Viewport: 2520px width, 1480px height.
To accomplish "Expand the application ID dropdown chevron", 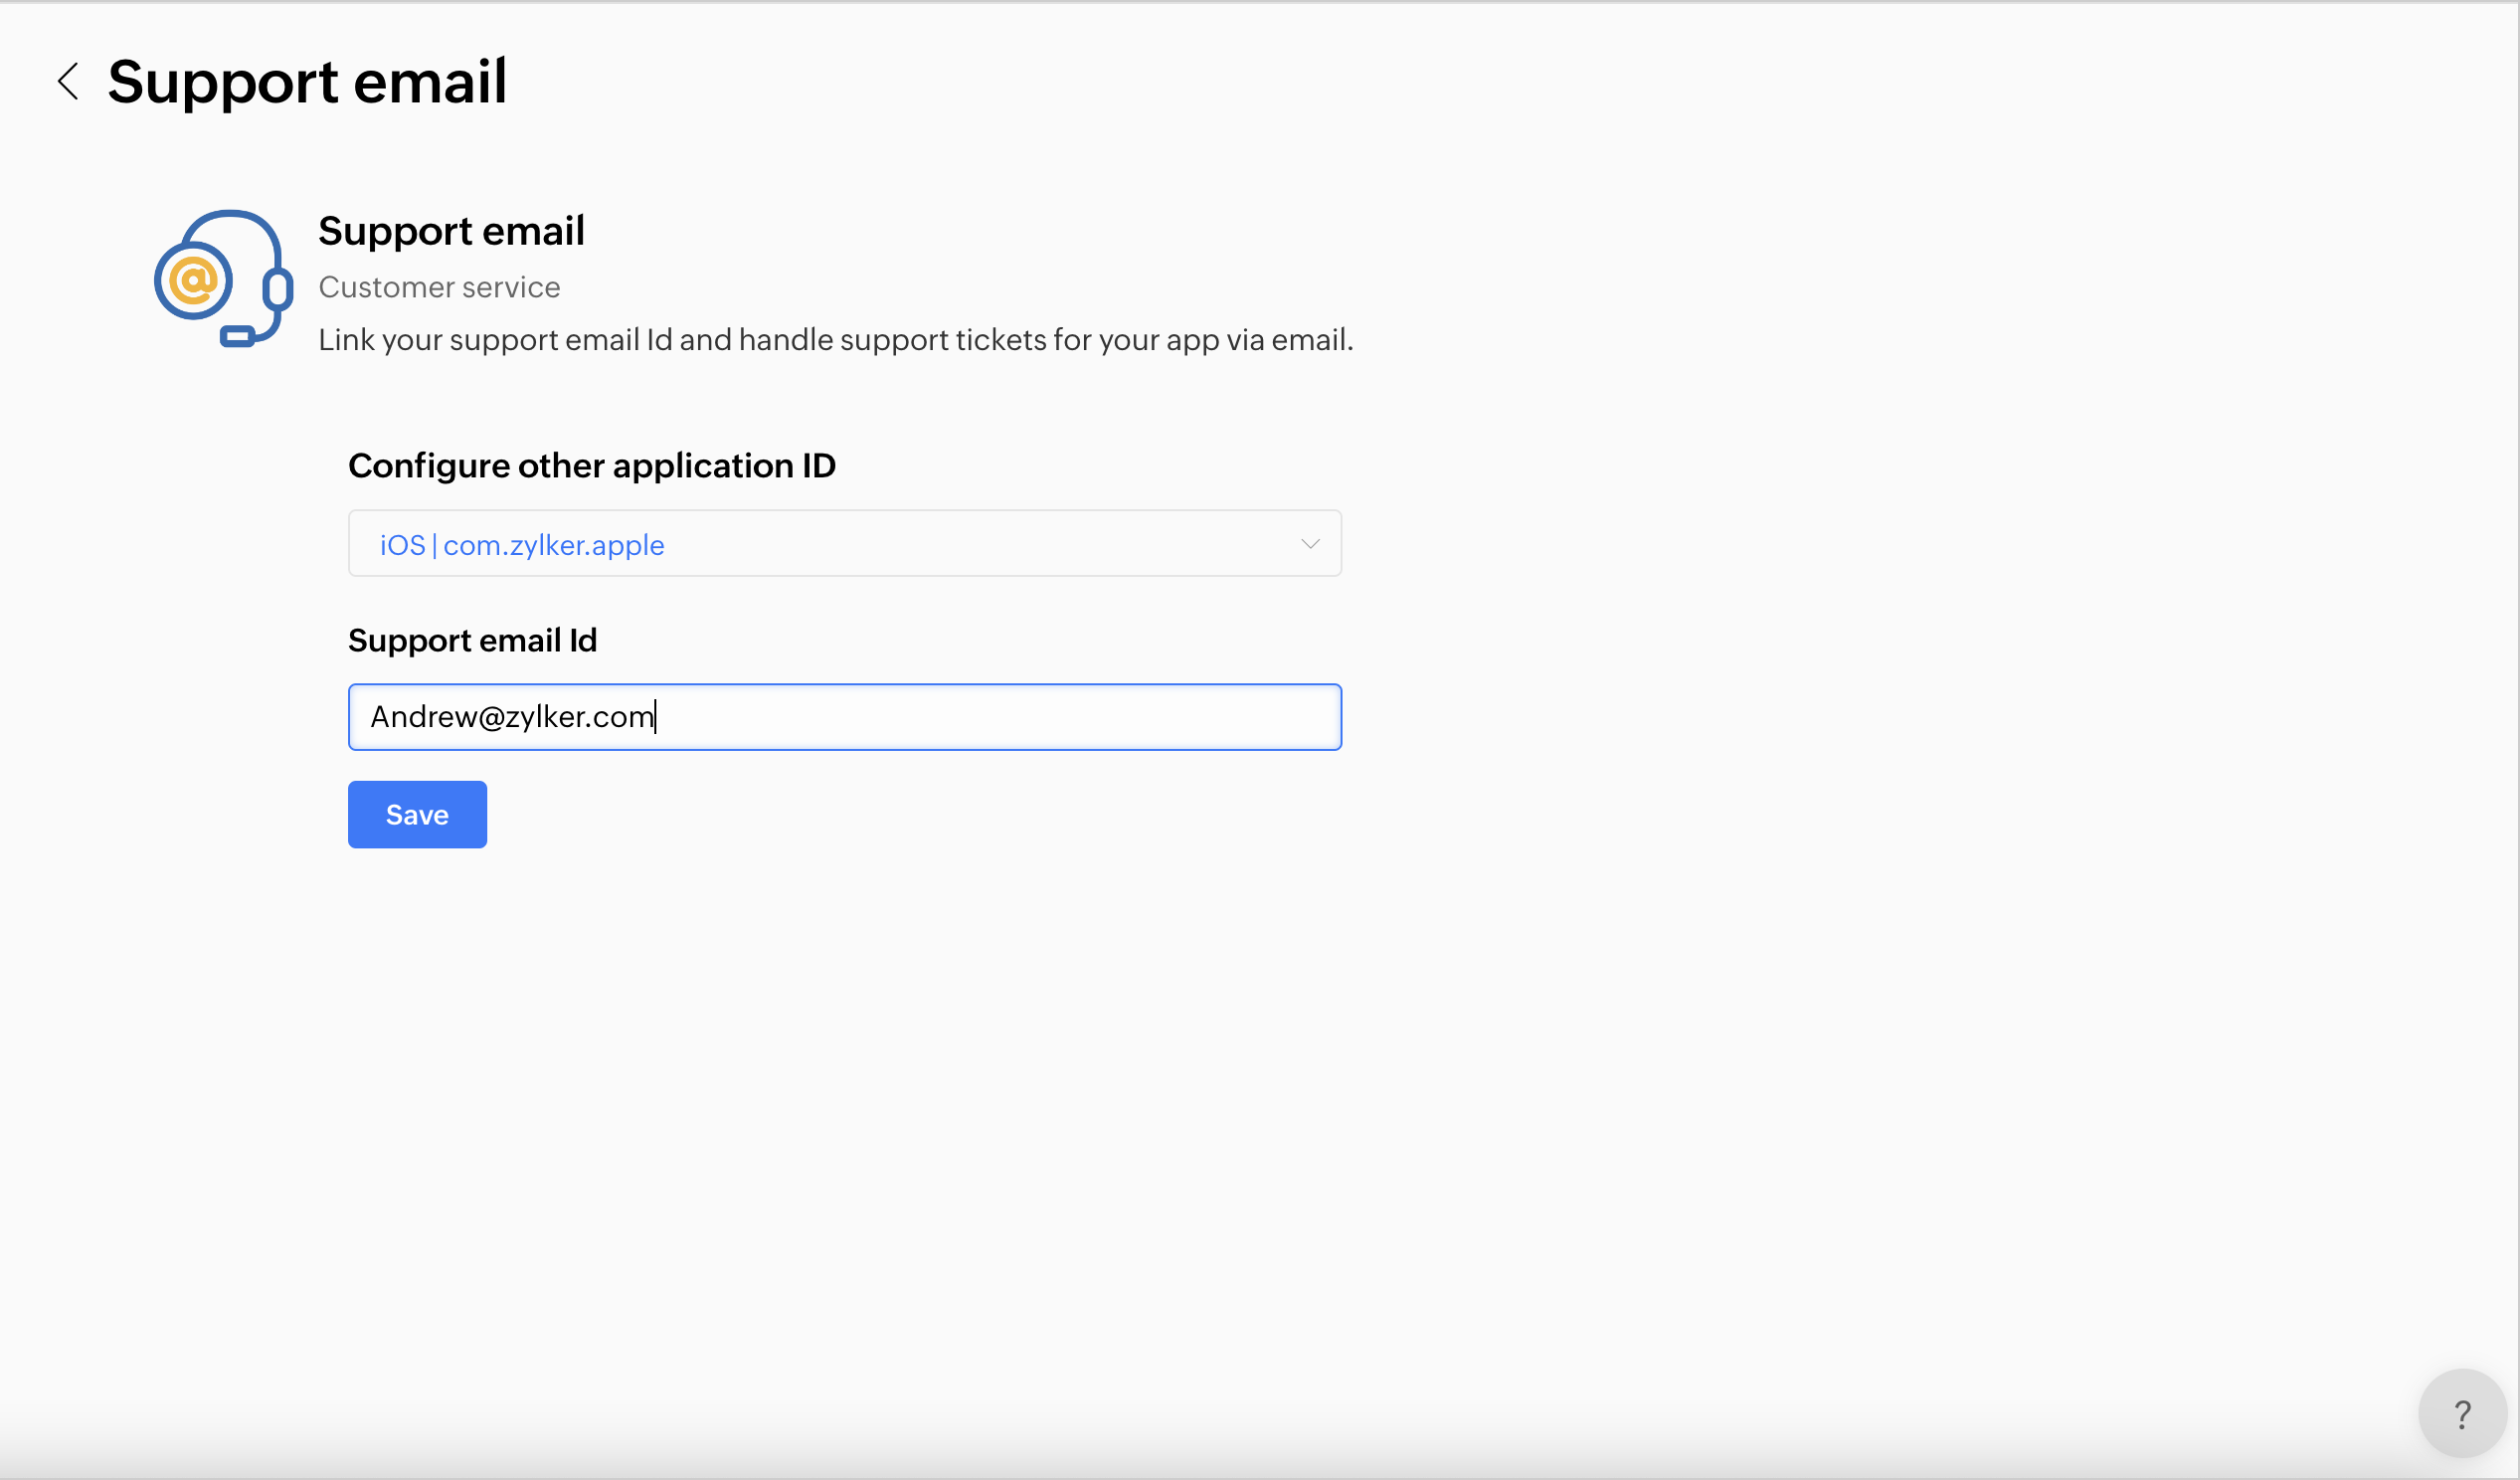I will 1309,544.
